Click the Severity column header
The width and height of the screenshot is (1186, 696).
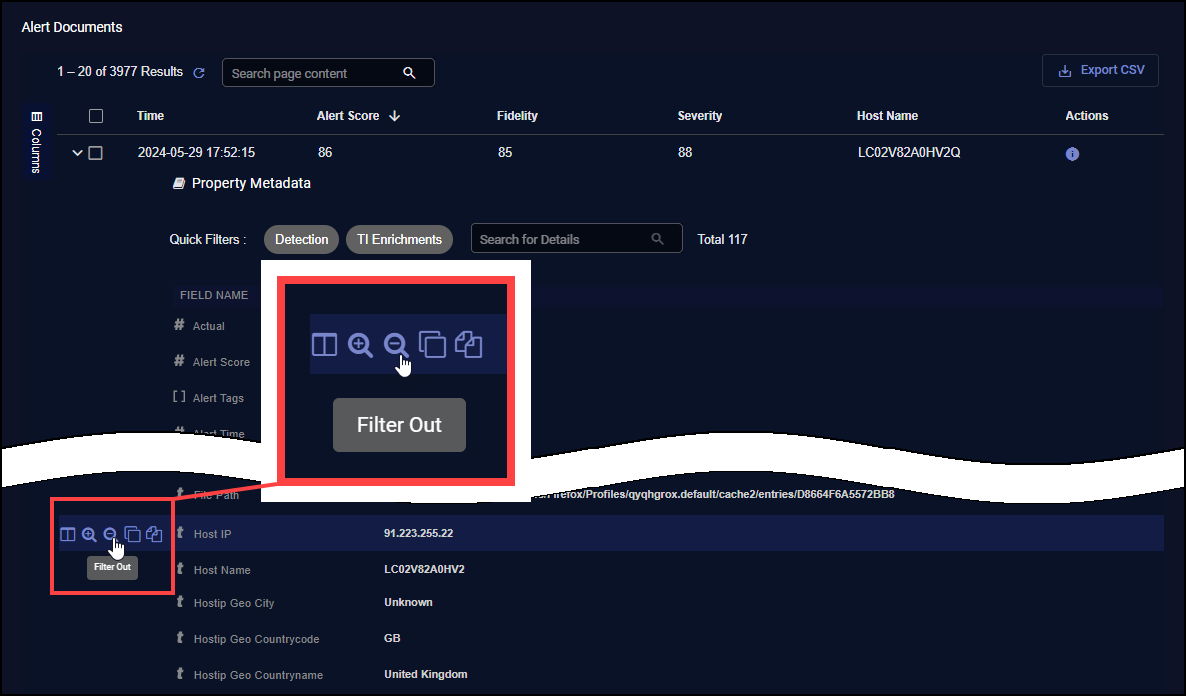pyautogui.click(x=699, y=116)
